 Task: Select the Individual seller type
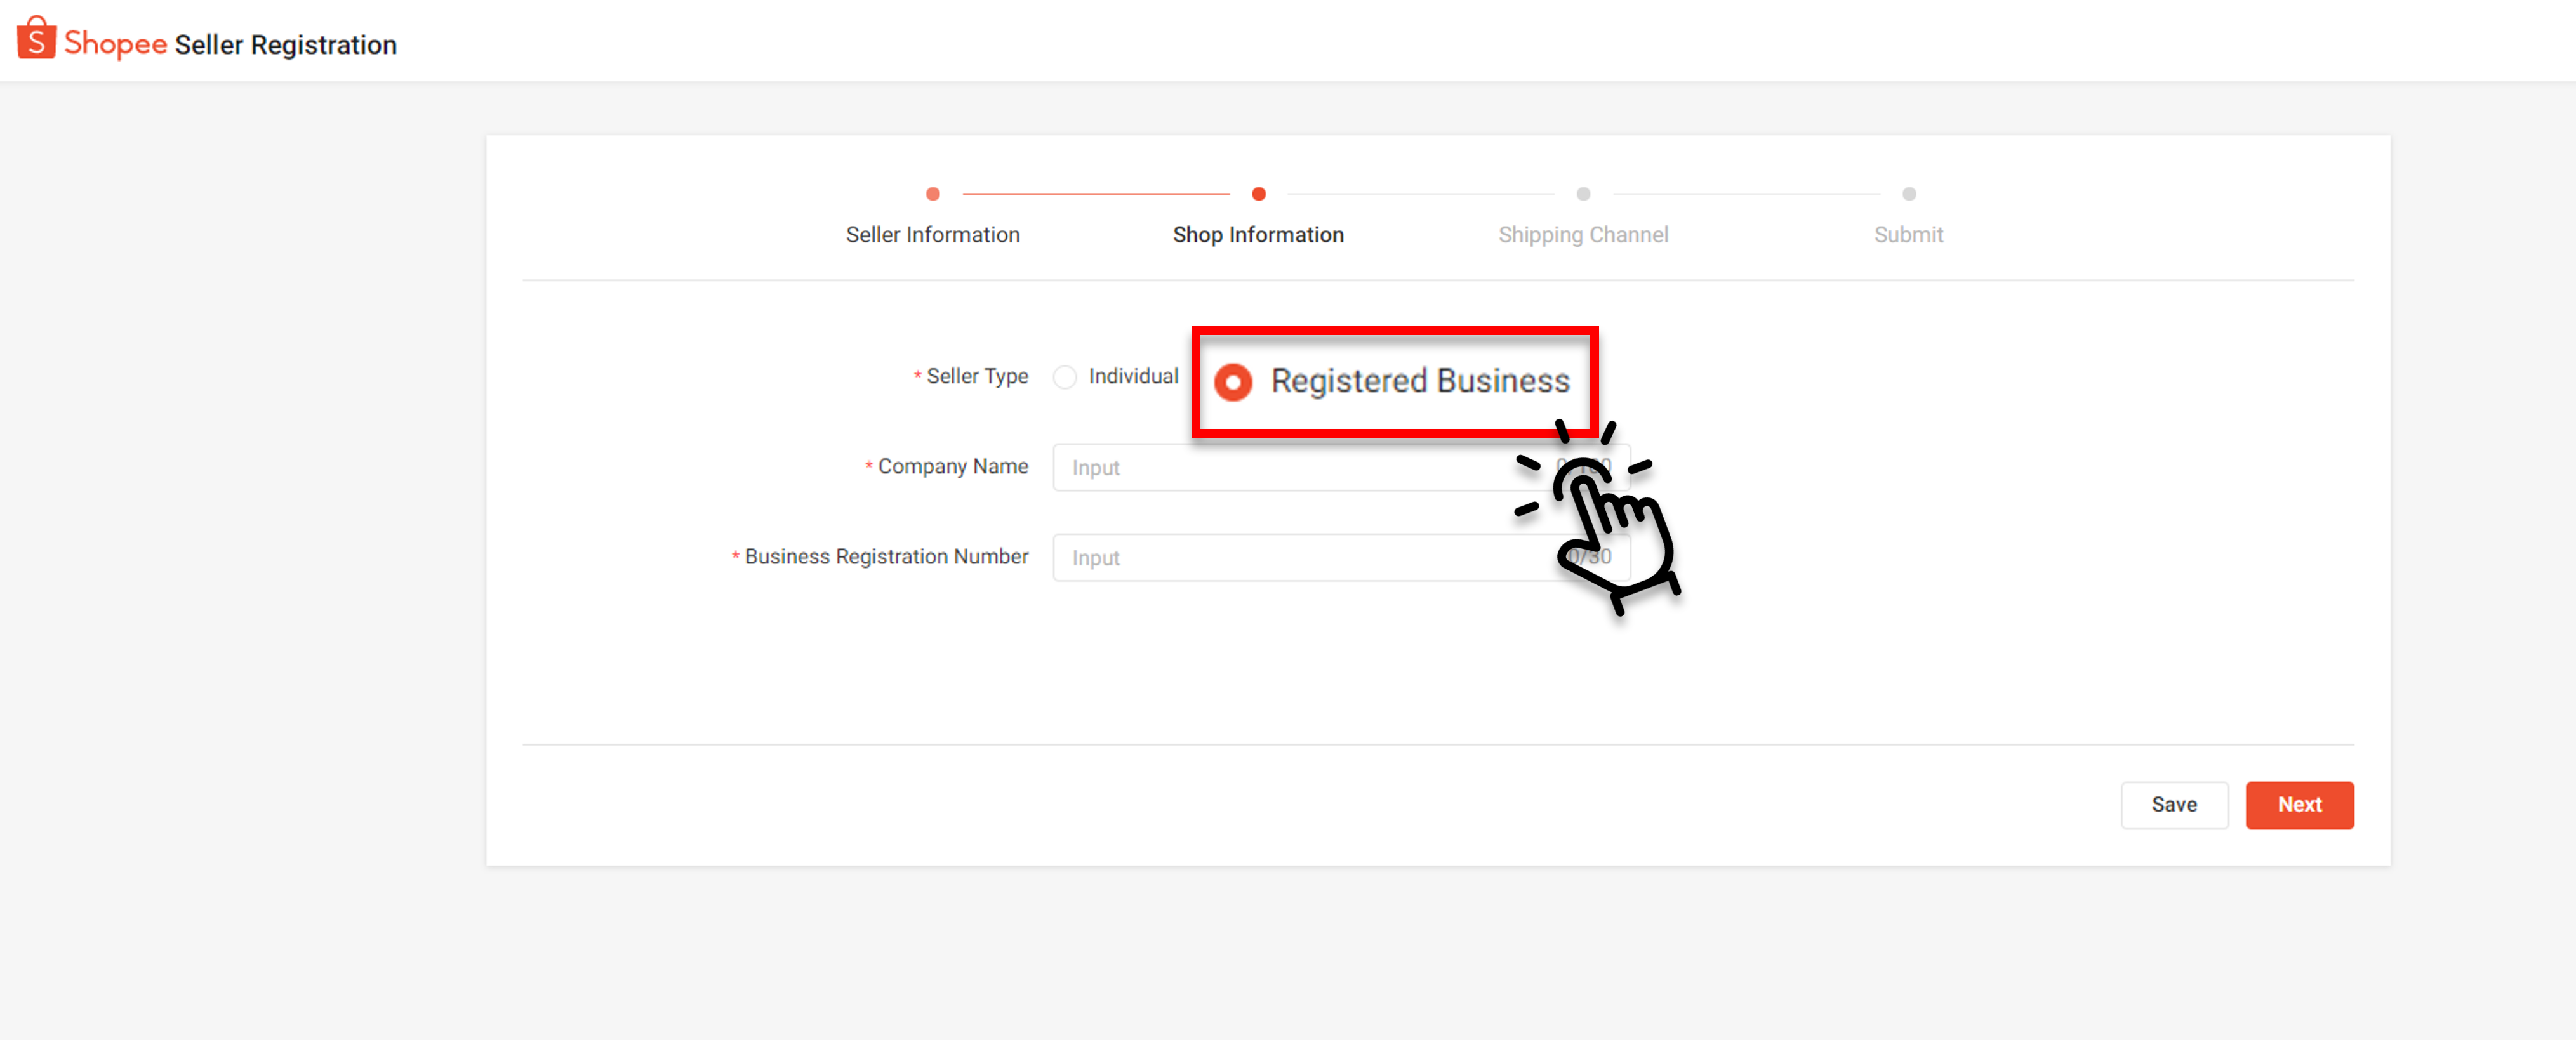click(x=1064, y=377)
